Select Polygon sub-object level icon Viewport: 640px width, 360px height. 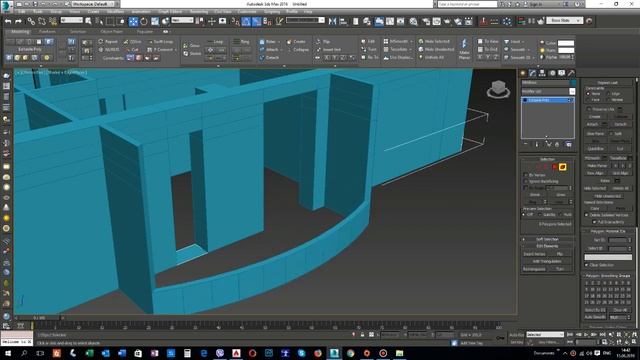click(x=554, y=167)
